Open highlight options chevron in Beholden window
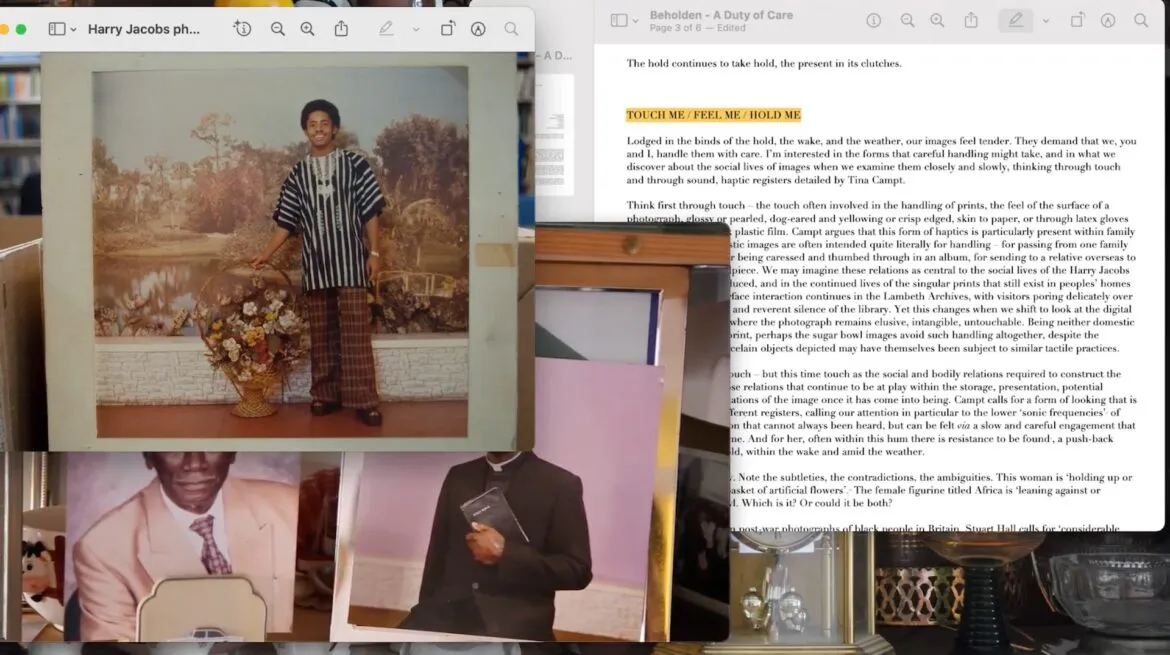 pyautogui.click(x=1045, y=22)
